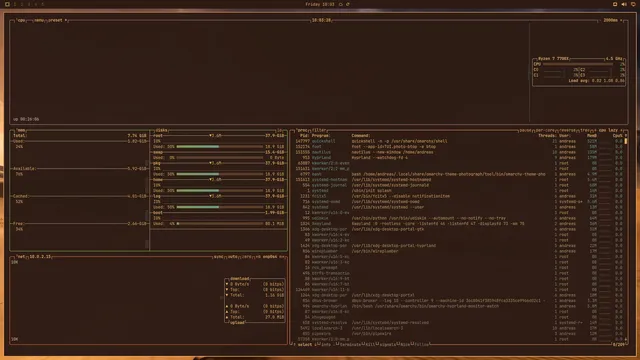Viewport: 640px width, 360px height.
Task: Click the Command: column header
Action: (x=361, y=136)
